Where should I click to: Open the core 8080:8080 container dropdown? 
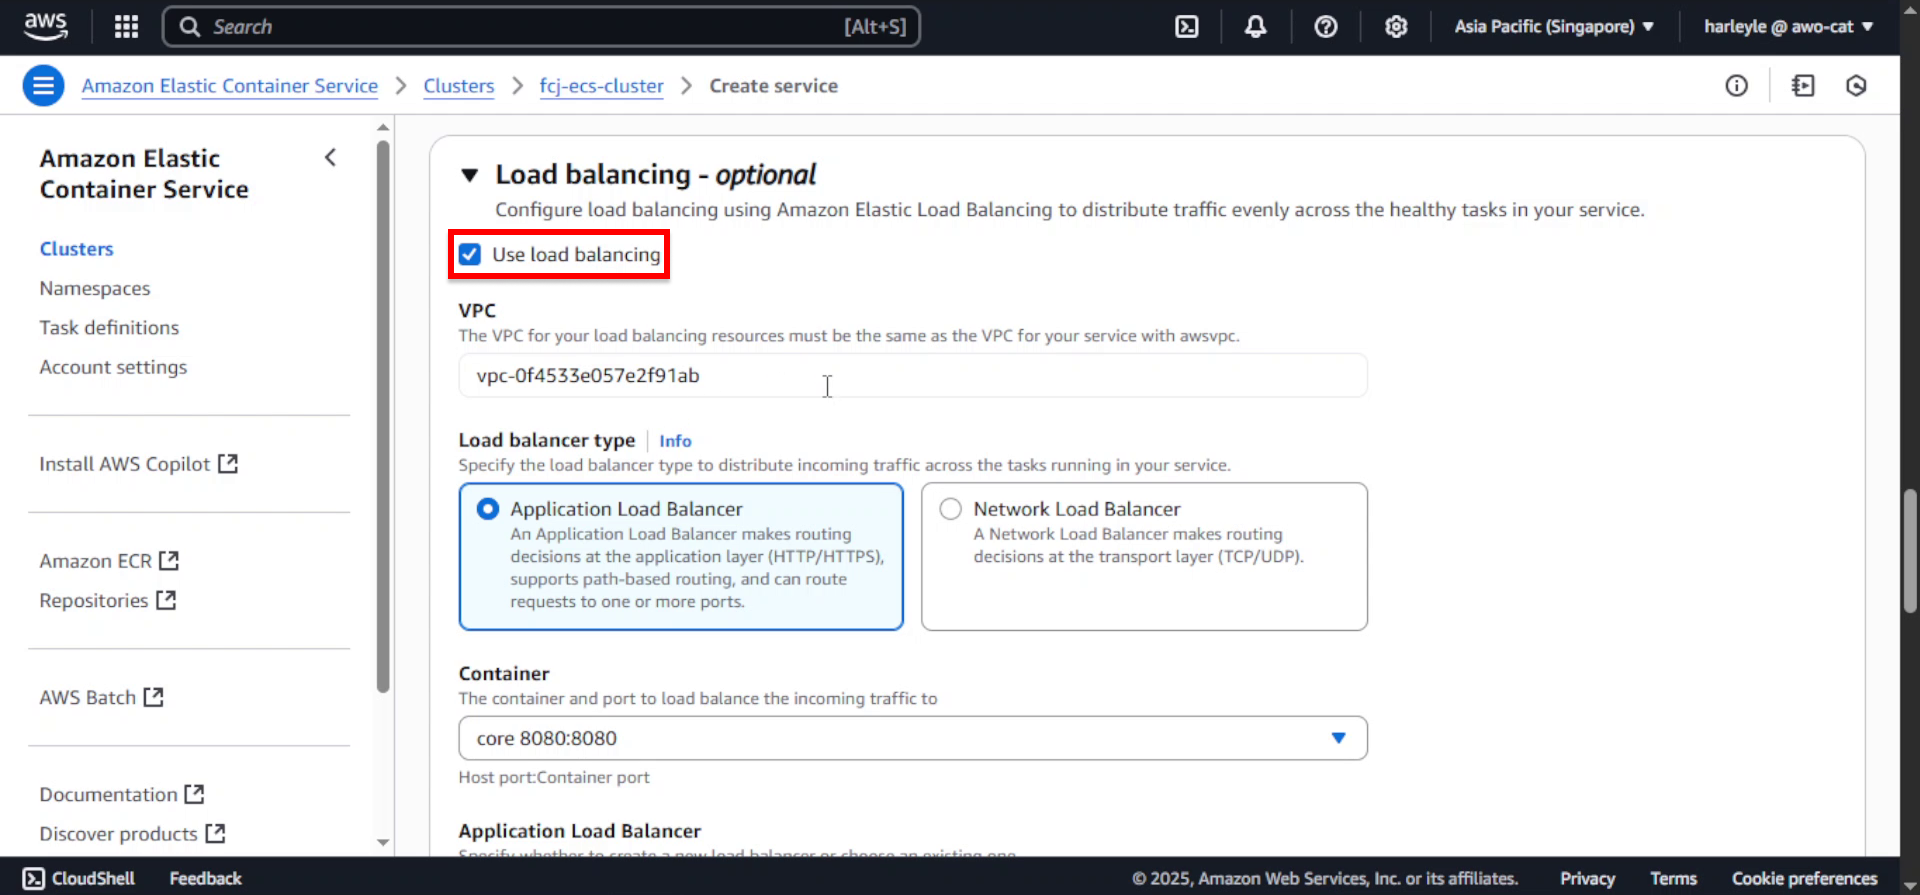pos(912,738)
